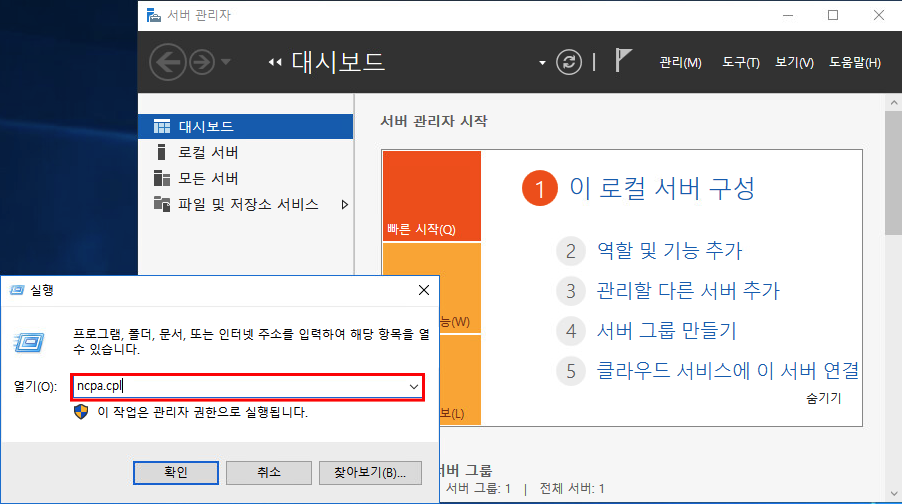902x504 pixels.
Task: Maximize the Server Manager window
Action: tap(833, 16)
